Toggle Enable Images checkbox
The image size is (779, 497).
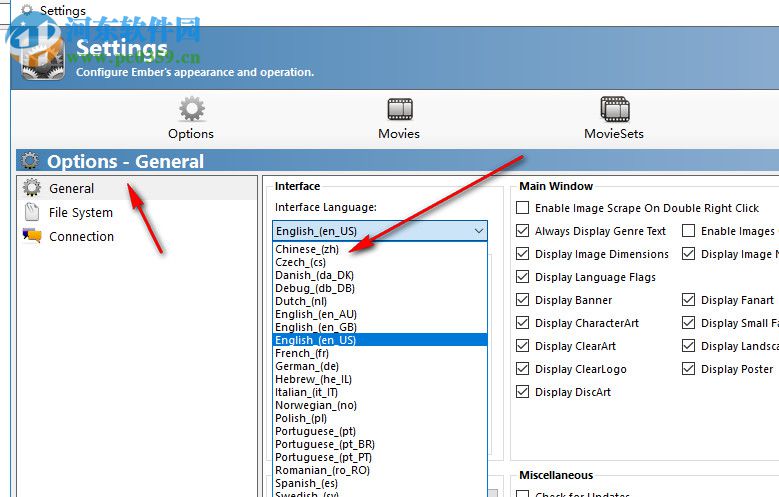point(688,231)
